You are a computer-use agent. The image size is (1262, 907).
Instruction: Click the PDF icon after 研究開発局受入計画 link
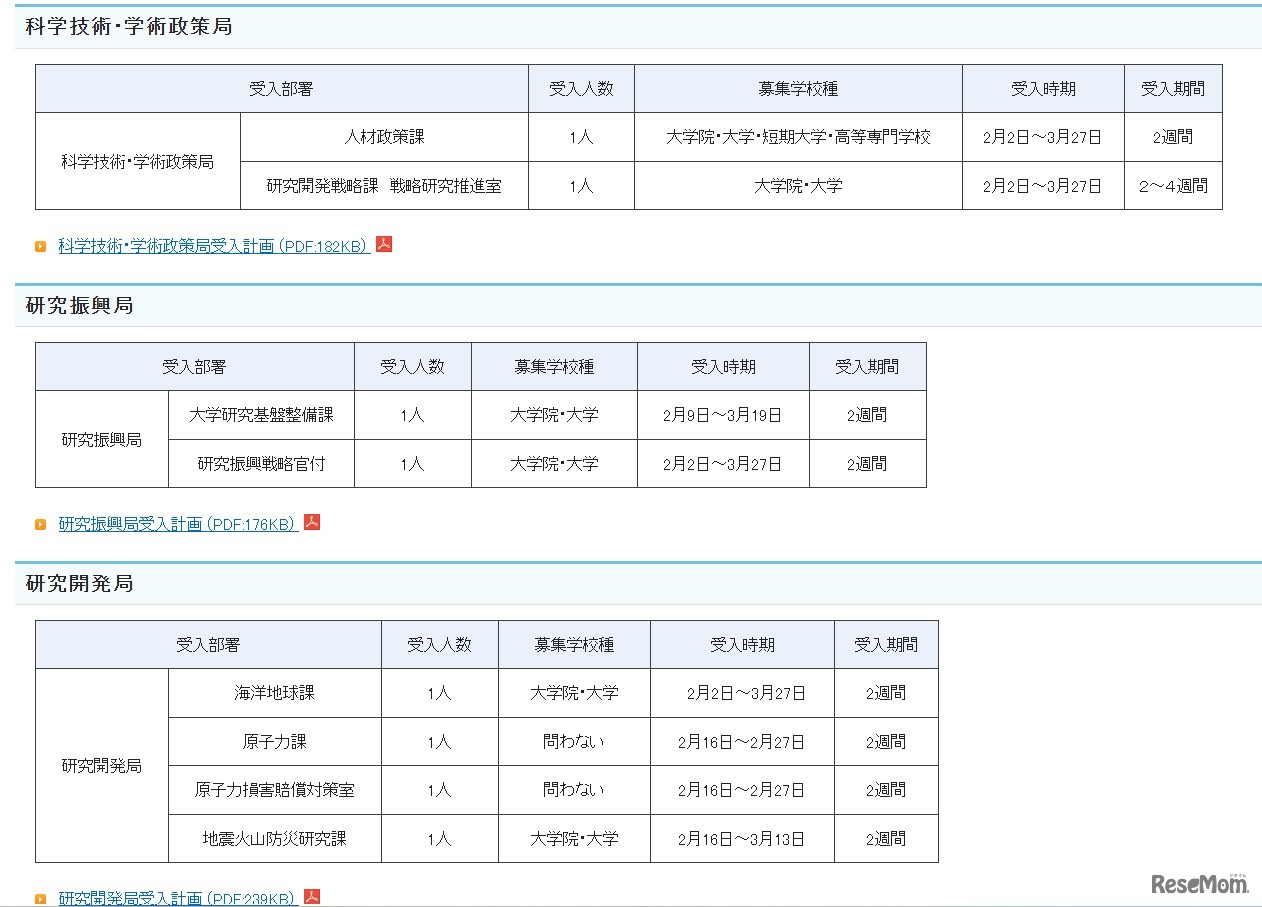click(312, 898)
